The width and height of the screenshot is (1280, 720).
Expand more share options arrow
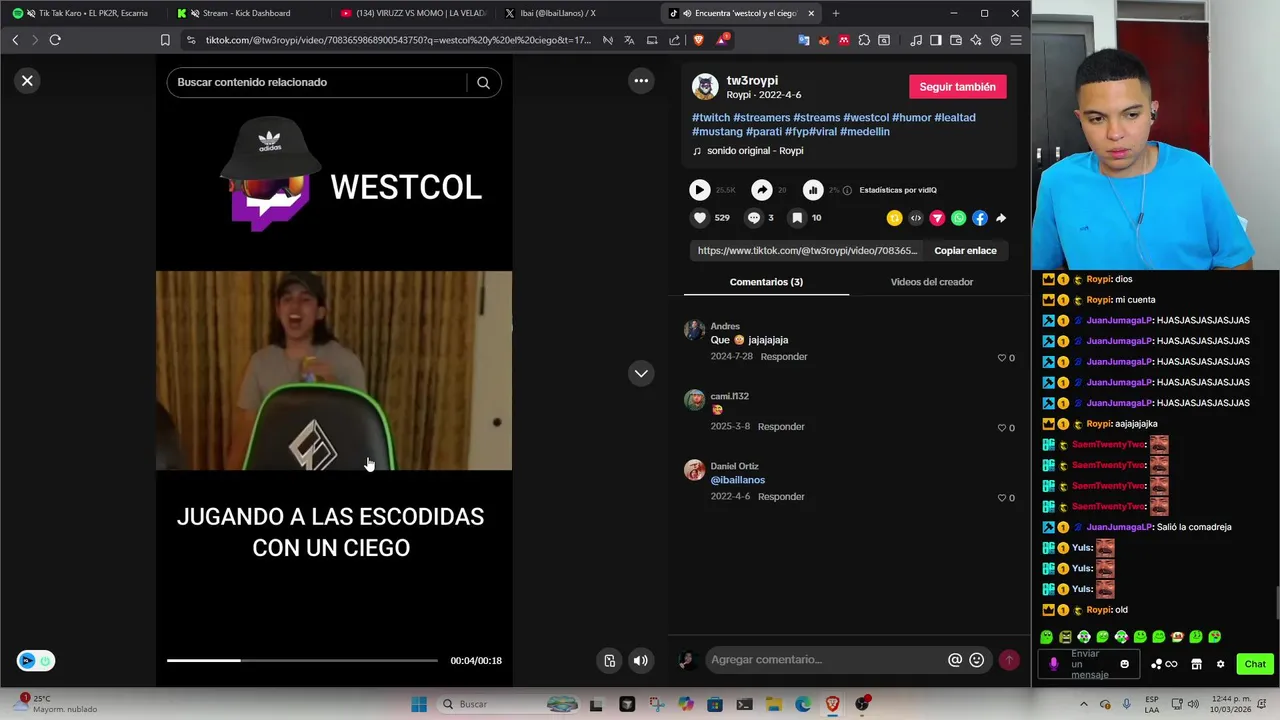(1001, 218)
